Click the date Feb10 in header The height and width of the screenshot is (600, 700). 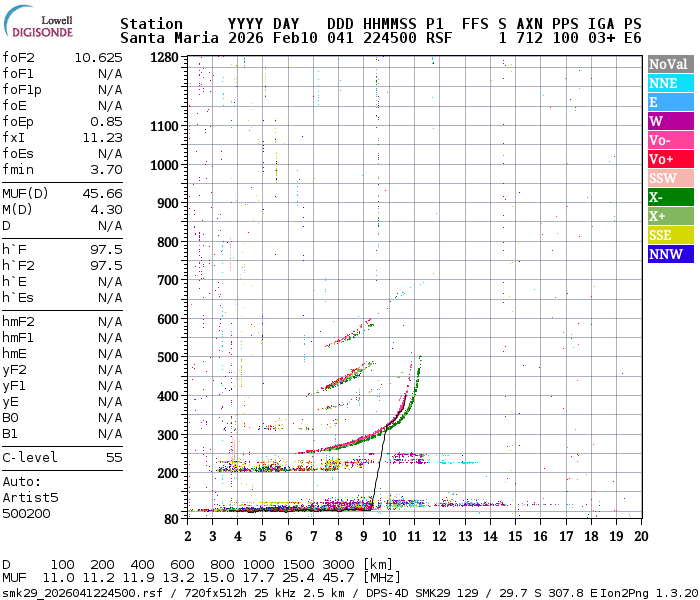(x=295, y=38)
